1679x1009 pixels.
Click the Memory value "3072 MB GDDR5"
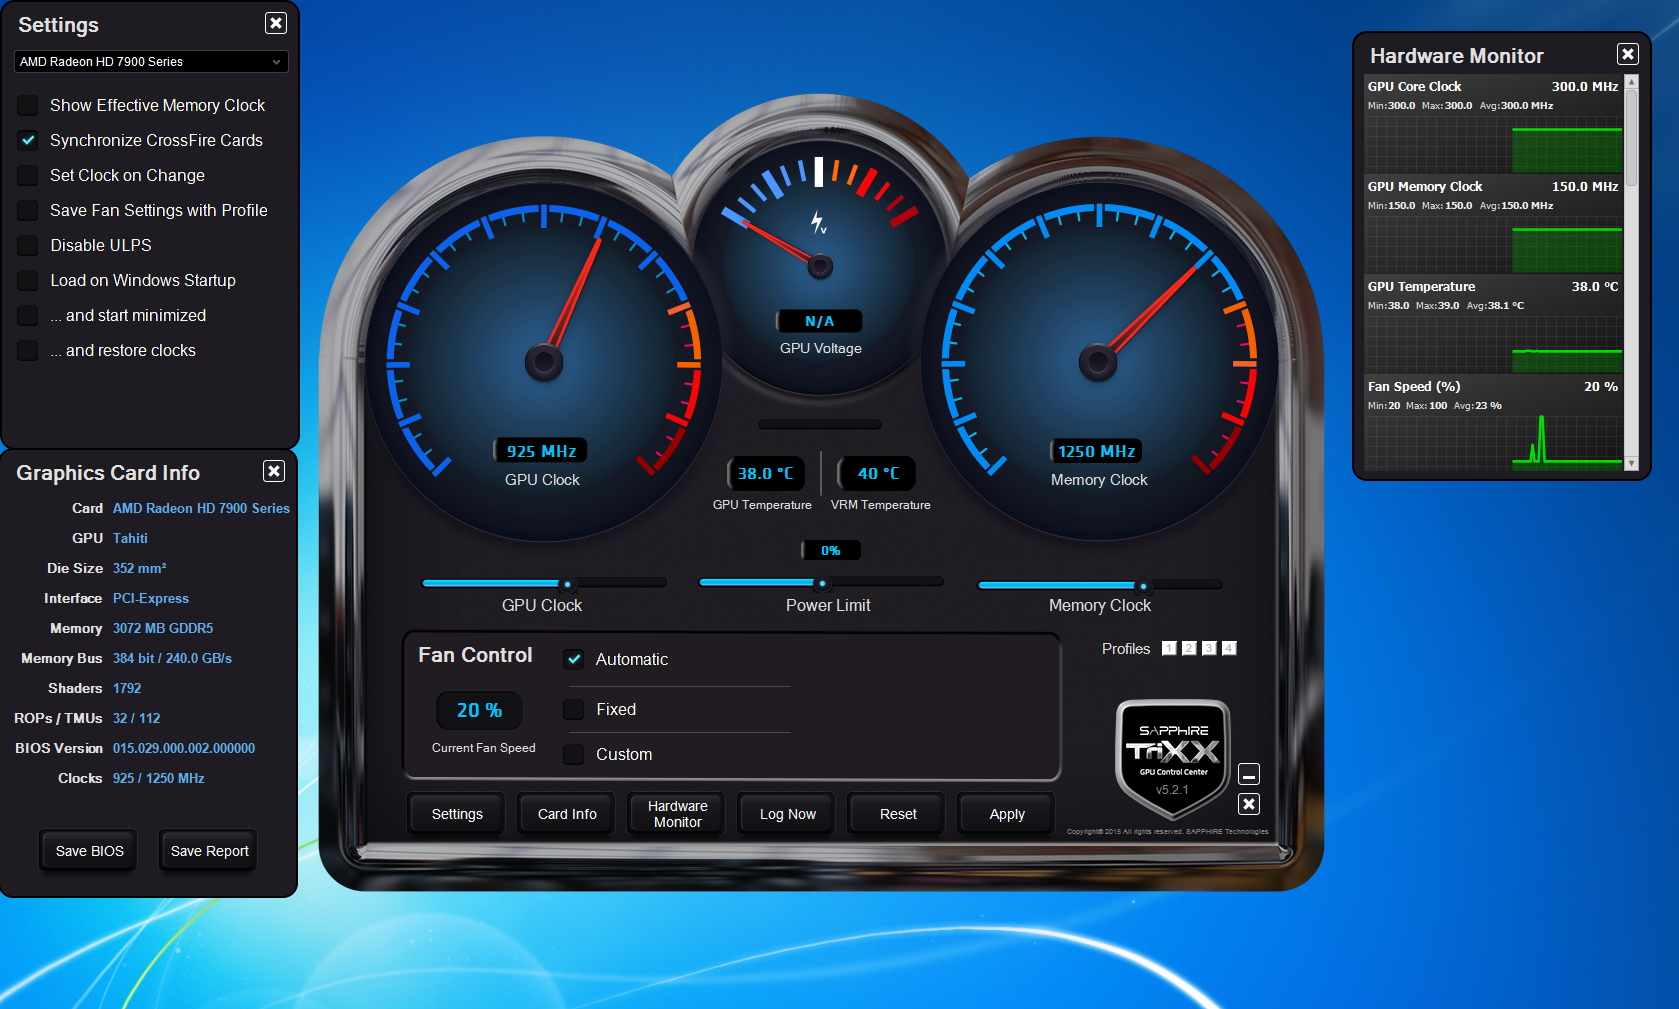coord(163,628)
